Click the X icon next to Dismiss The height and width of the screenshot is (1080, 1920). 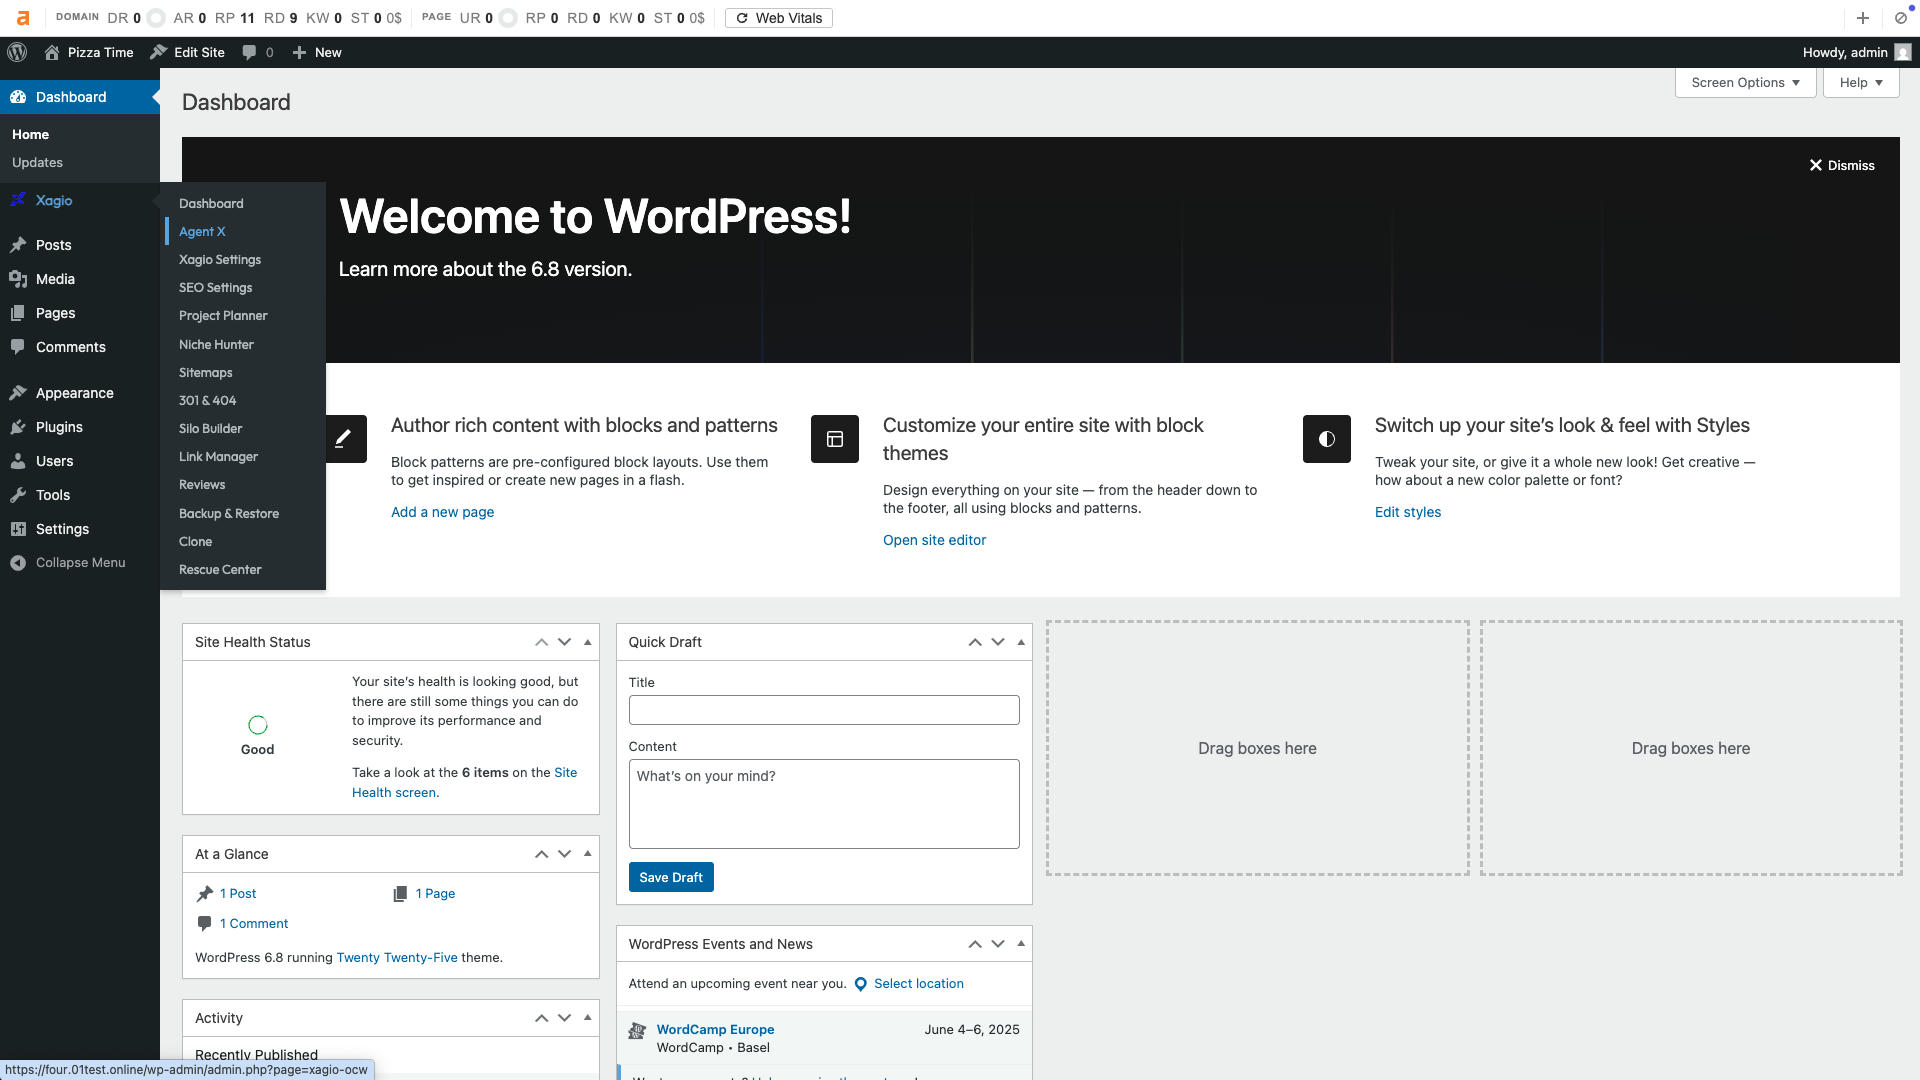(x=1816, y=165)
